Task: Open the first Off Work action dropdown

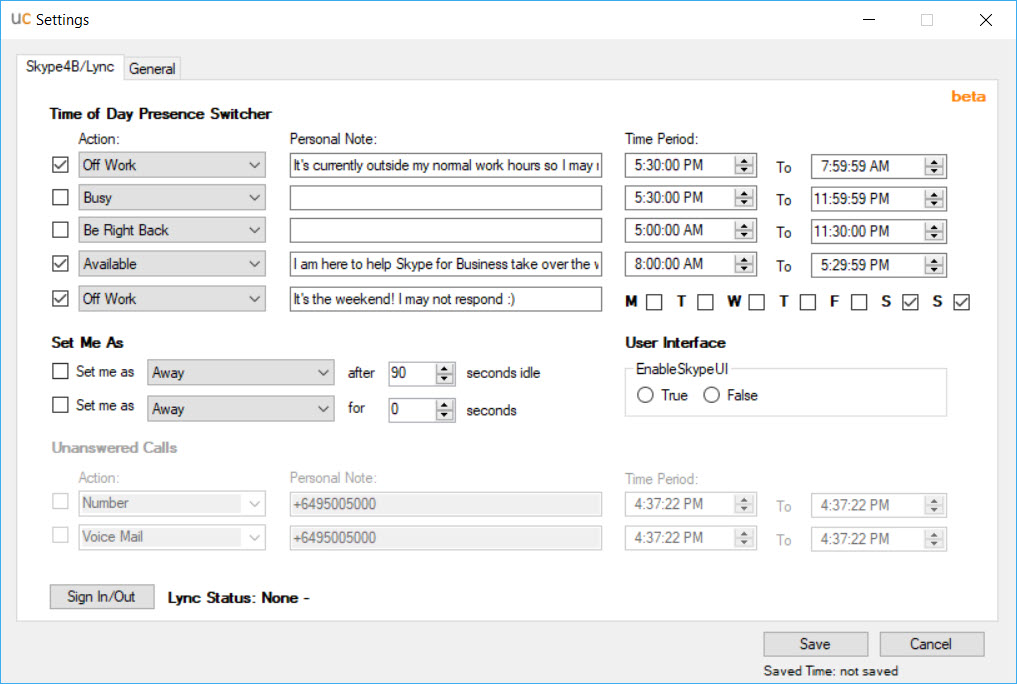Action: [172, 165]
